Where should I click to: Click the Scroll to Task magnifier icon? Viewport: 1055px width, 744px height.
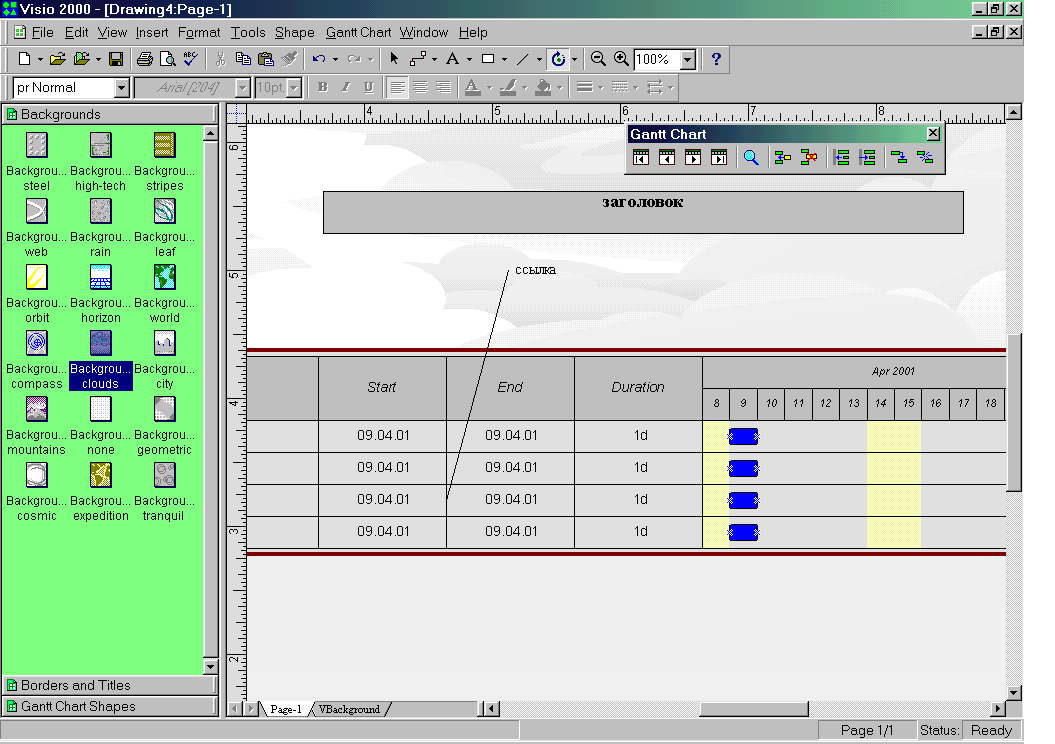click(751, 157)
